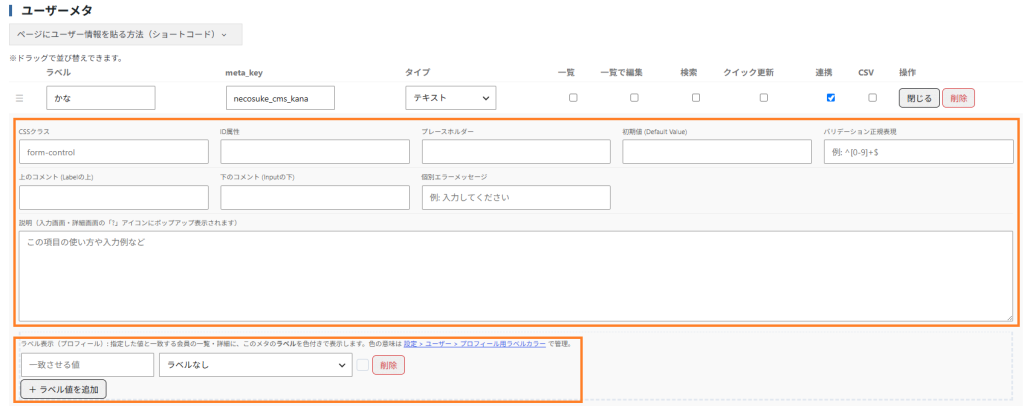Screen dimensions: 1024x406
Task: Tick the CSV checkbox
Action: click(x=872, y=98)
